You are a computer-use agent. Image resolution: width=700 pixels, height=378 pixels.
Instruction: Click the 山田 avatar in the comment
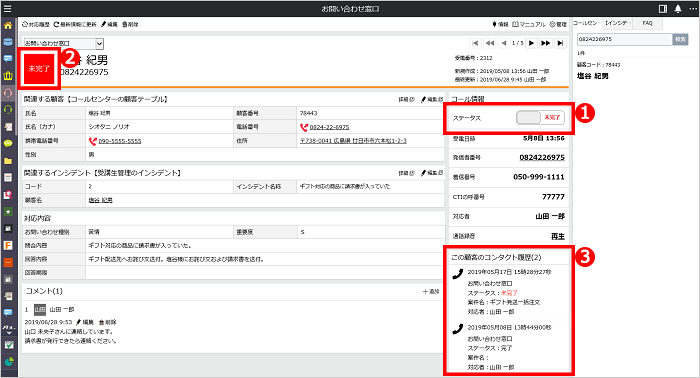[40, 309]
